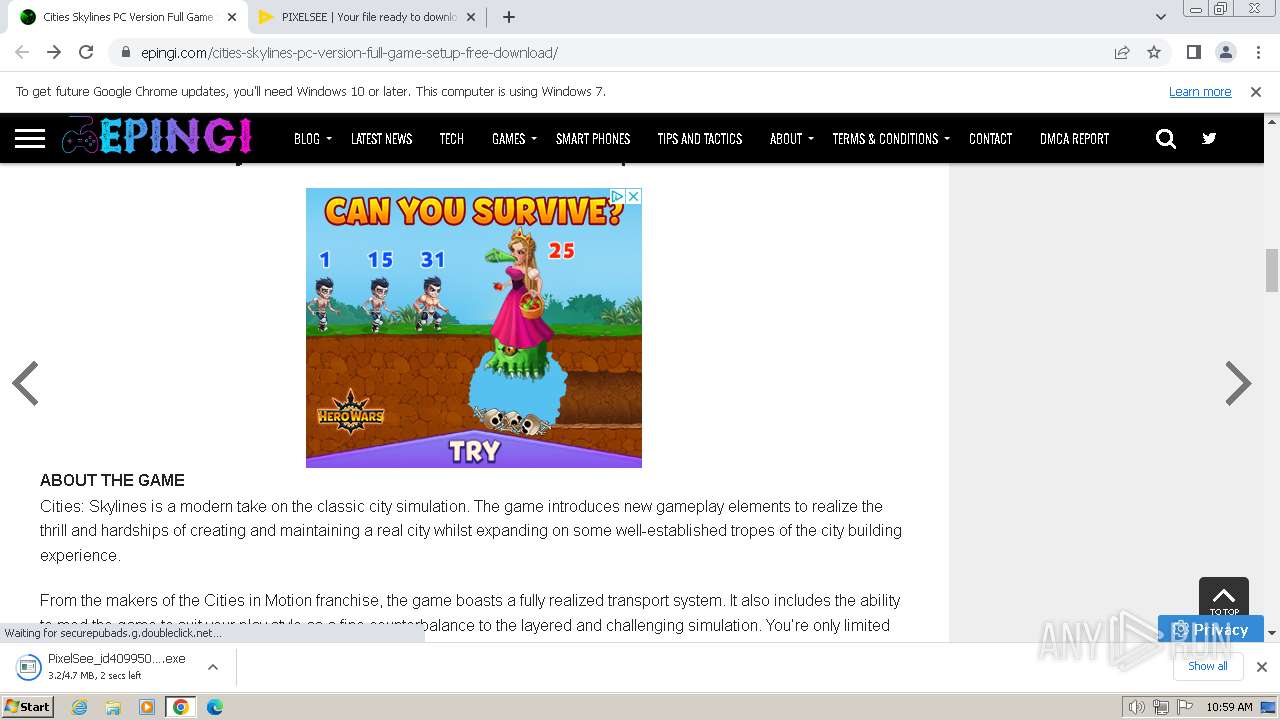
Task: Click the Hero Wars ad image
Action: (x=474, y=328)
